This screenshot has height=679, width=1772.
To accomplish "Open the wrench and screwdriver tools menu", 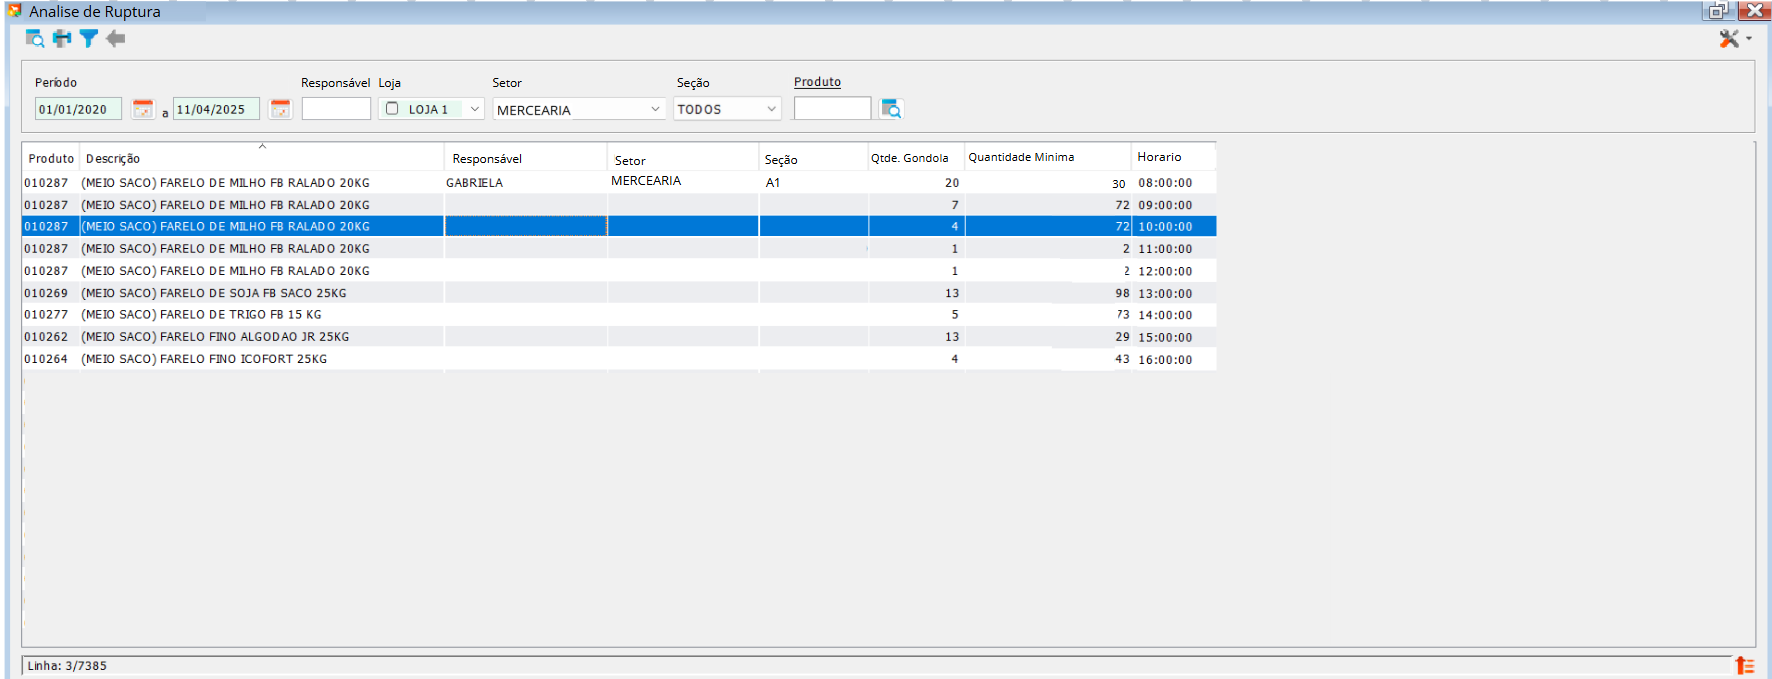I will [x=1730, y=39].
